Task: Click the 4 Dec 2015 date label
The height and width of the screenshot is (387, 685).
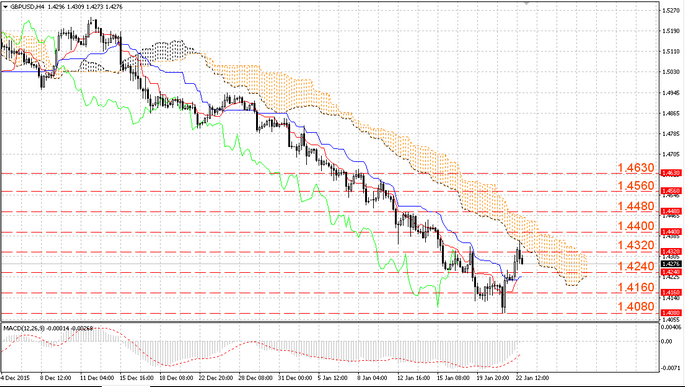Action: (15, 377)
